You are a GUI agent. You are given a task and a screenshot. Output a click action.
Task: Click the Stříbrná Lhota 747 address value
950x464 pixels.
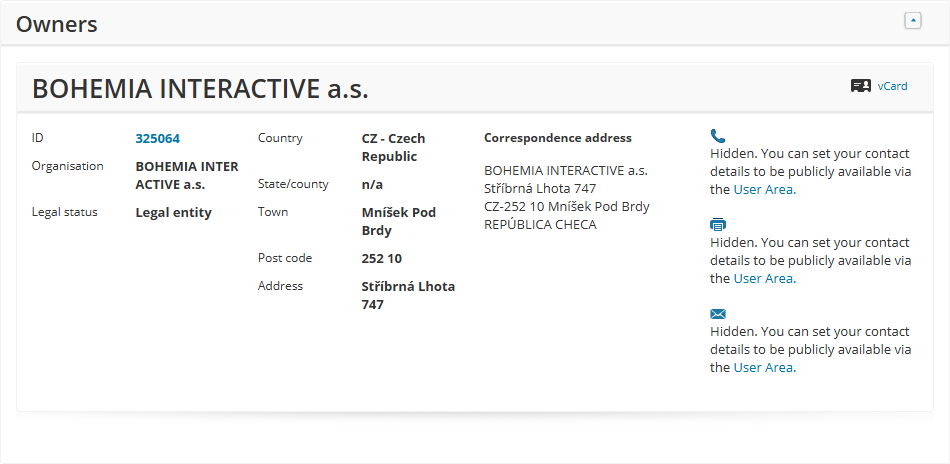click(x=407, y=295)
